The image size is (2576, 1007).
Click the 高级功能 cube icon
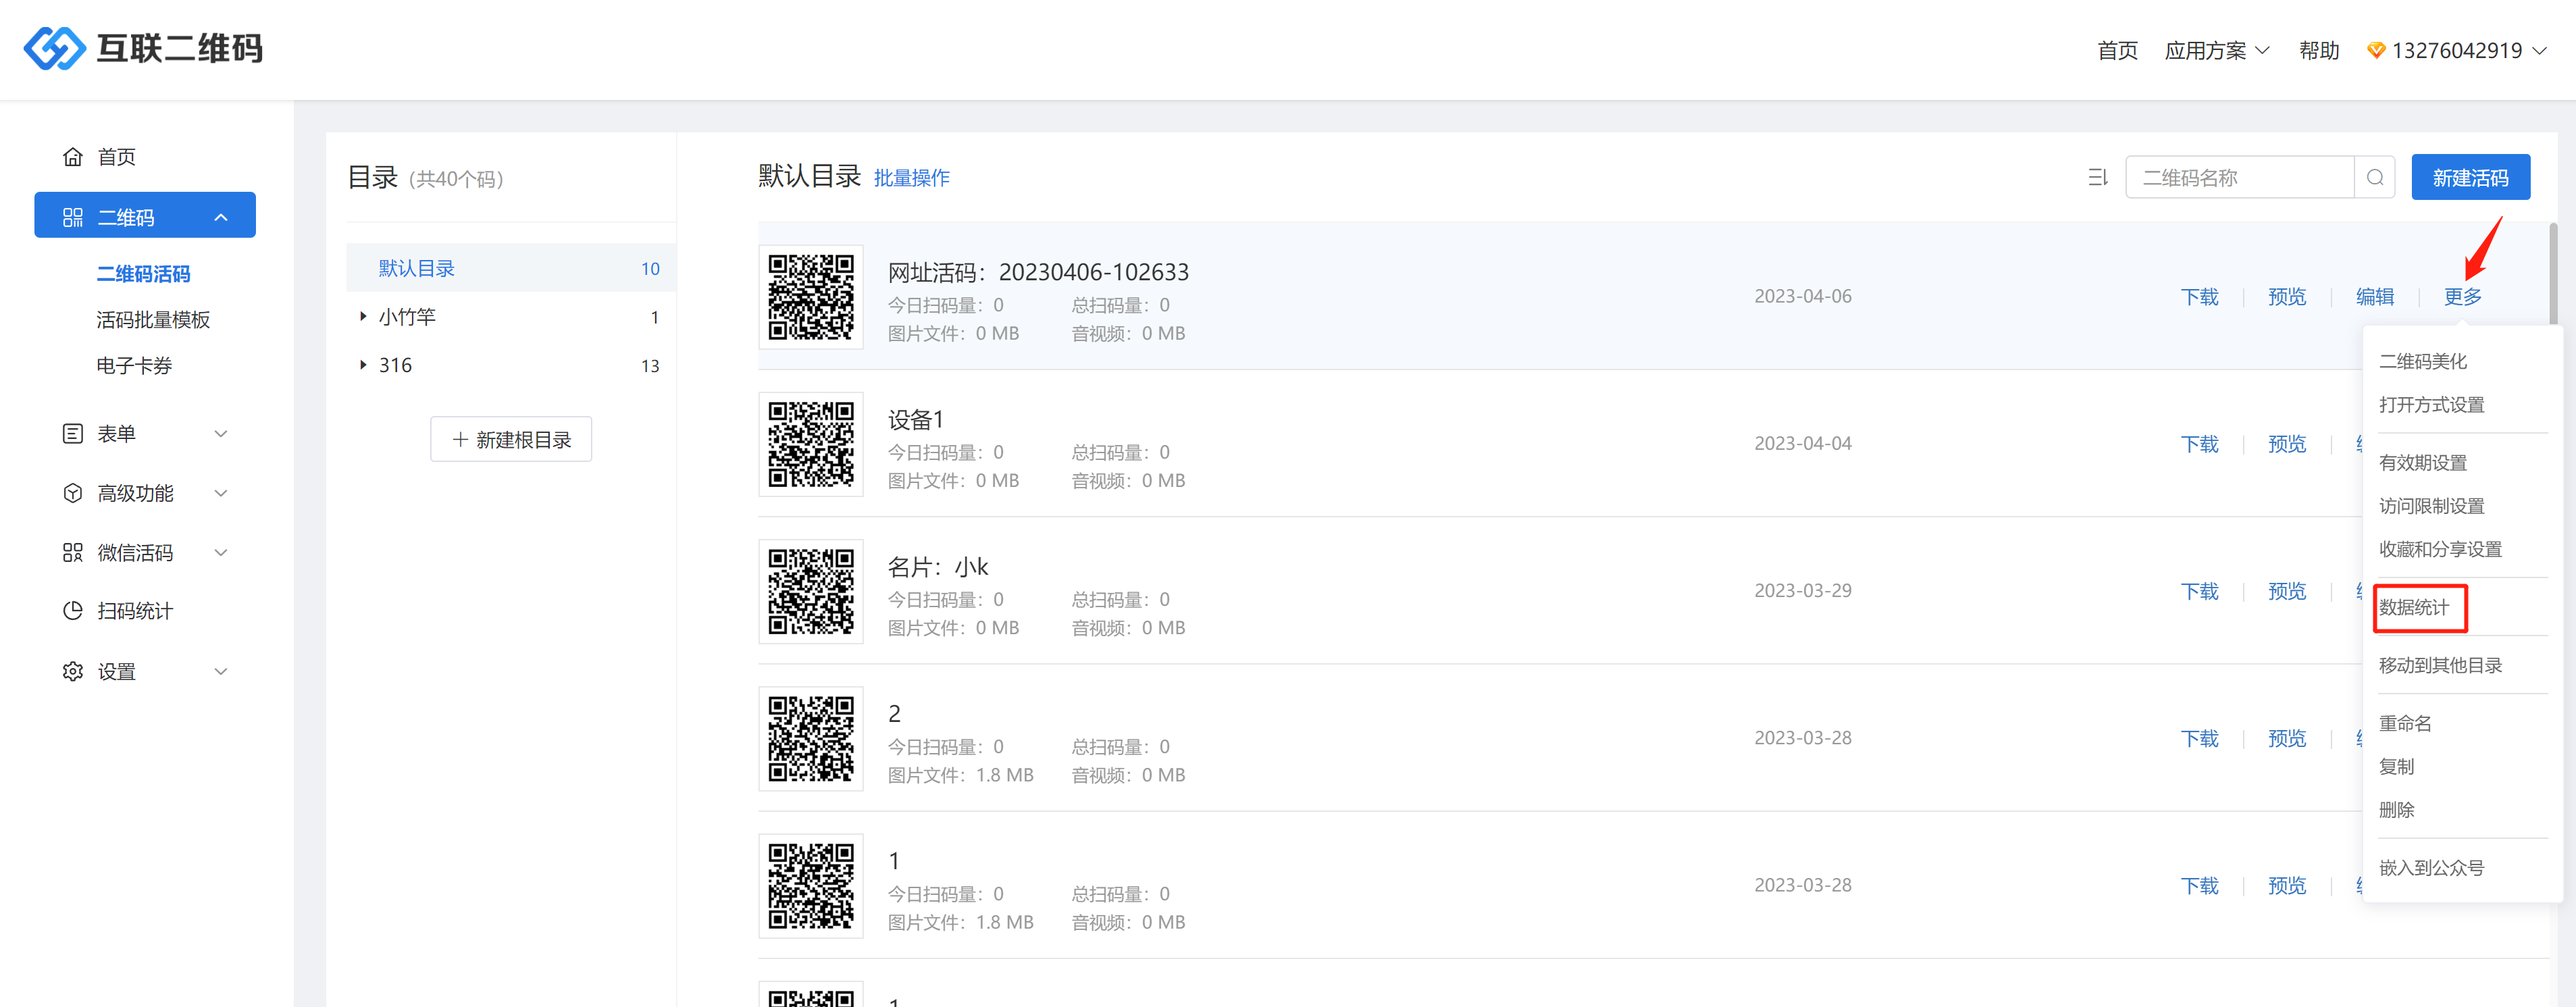tap(73, 493)
